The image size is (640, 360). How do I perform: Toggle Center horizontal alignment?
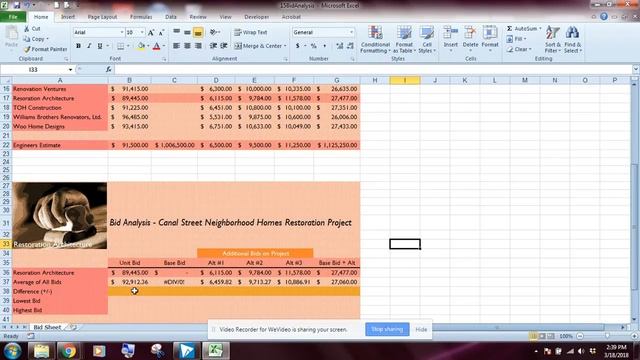(x=187, y=46)
